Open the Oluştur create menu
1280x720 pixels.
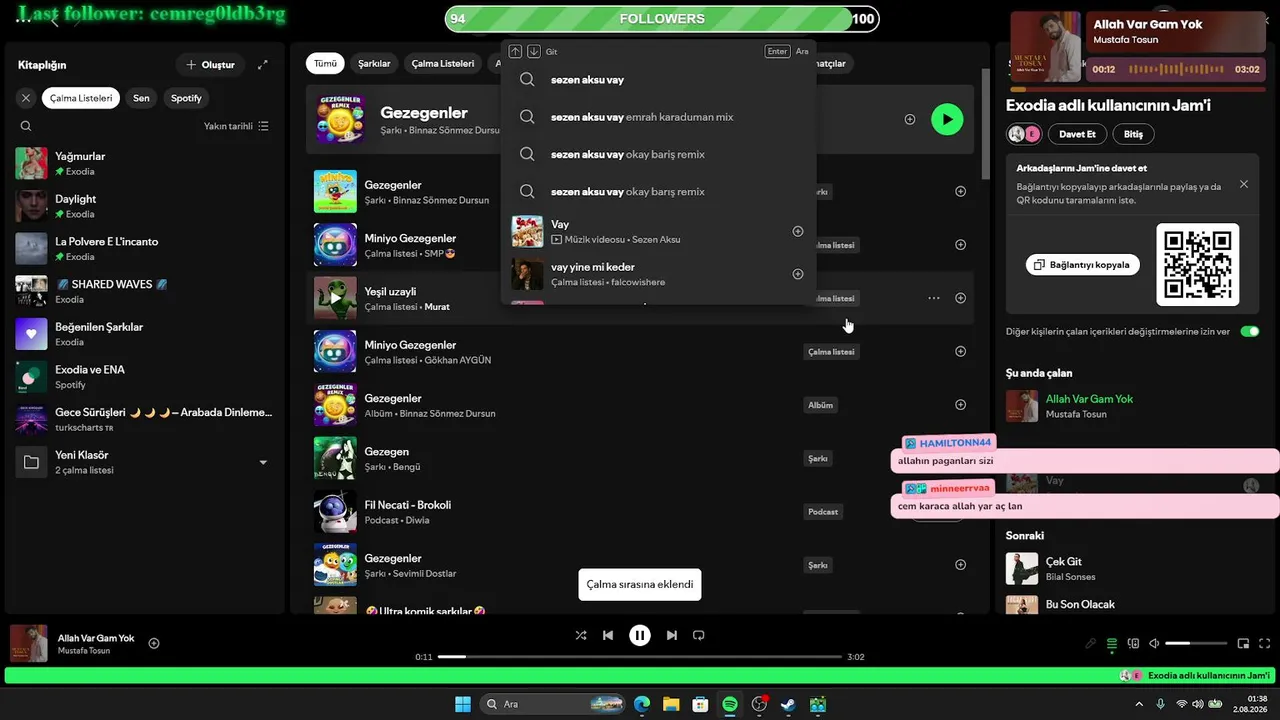click(x=210, y=65)
